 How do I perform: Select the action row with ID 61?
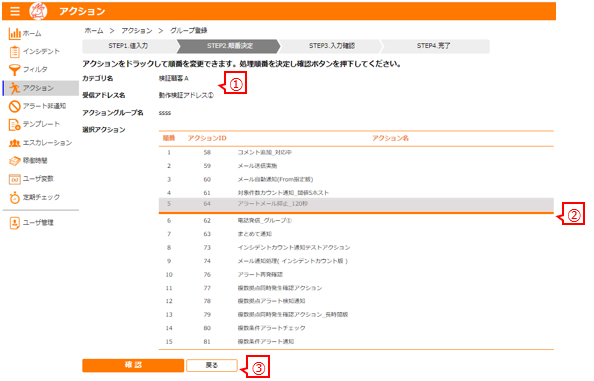pos(356,193)
